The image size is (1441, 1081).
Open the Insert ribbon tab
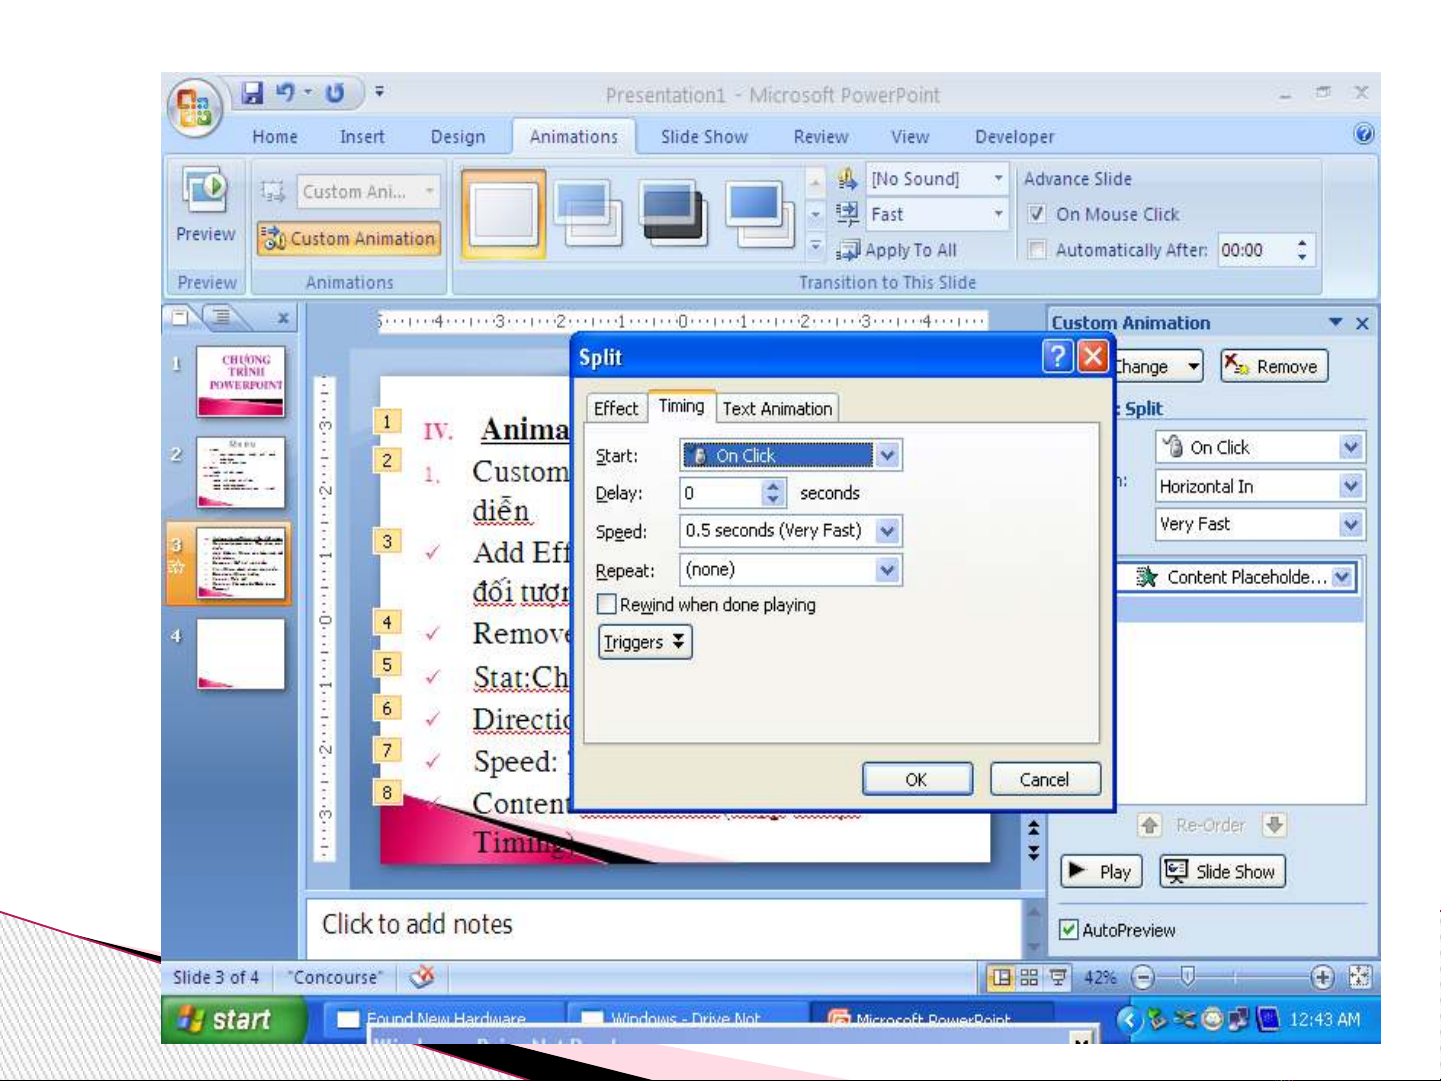pyautogui.click(x=362, y=137)
